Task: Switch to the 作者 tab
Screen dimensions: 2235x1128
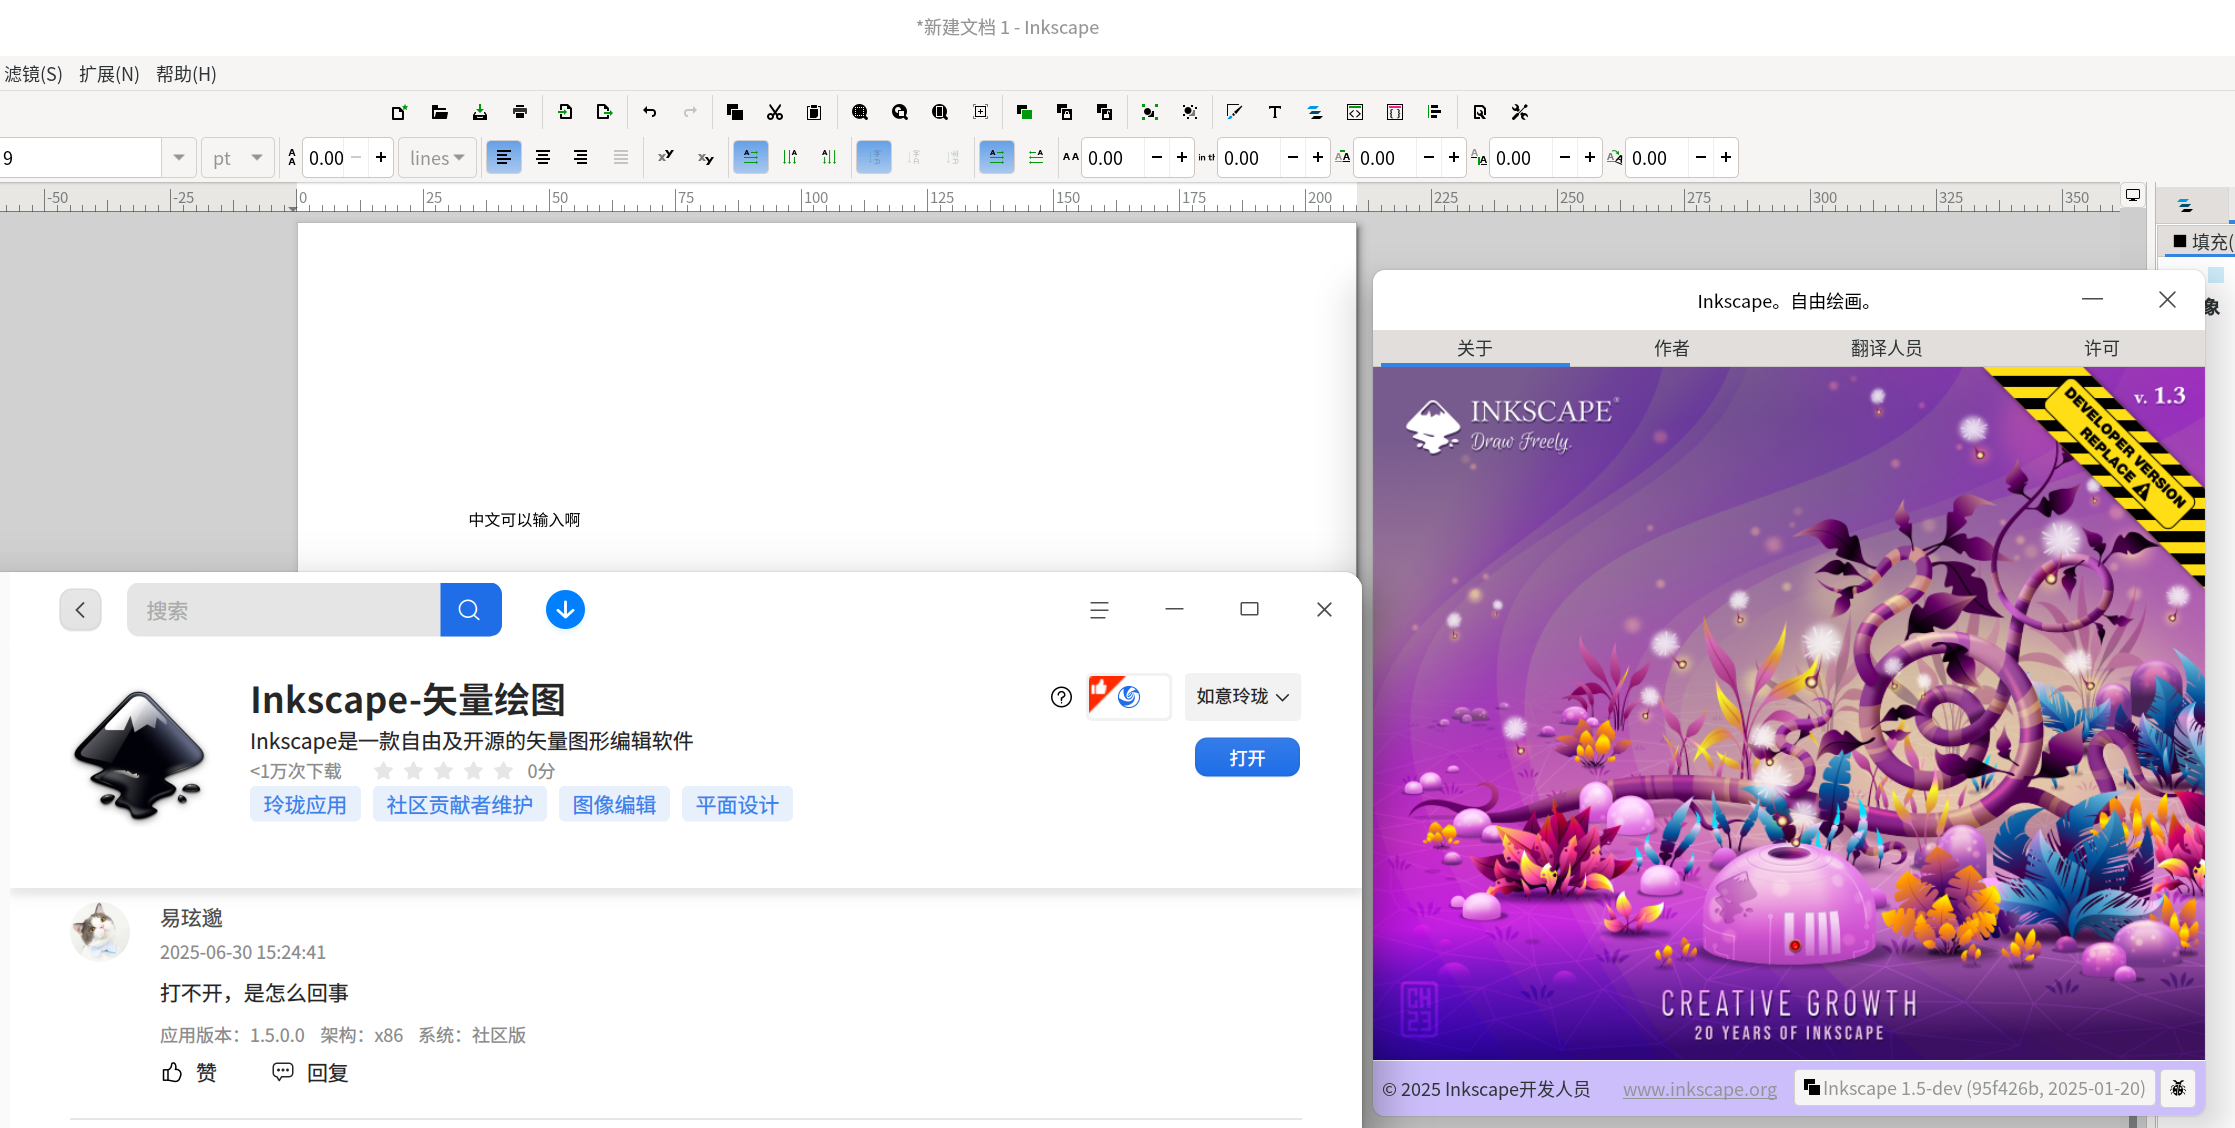Action: click(1672, 348)
